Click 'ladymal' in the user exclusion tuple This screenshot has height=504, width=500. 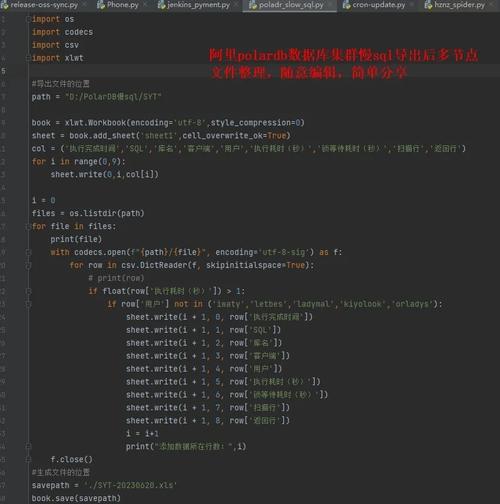click(313, 304)
